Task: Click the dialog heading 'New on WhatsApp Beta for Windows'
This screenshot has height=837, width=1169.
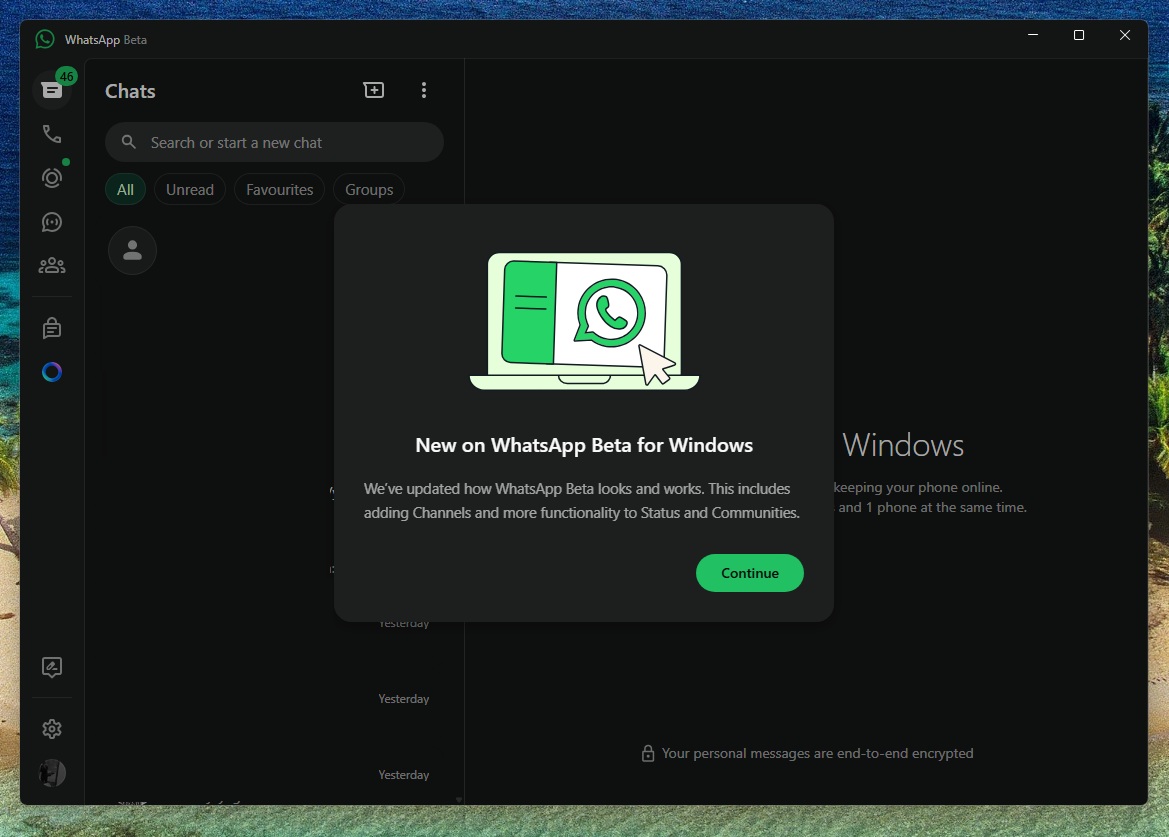Action: (584, 445)
